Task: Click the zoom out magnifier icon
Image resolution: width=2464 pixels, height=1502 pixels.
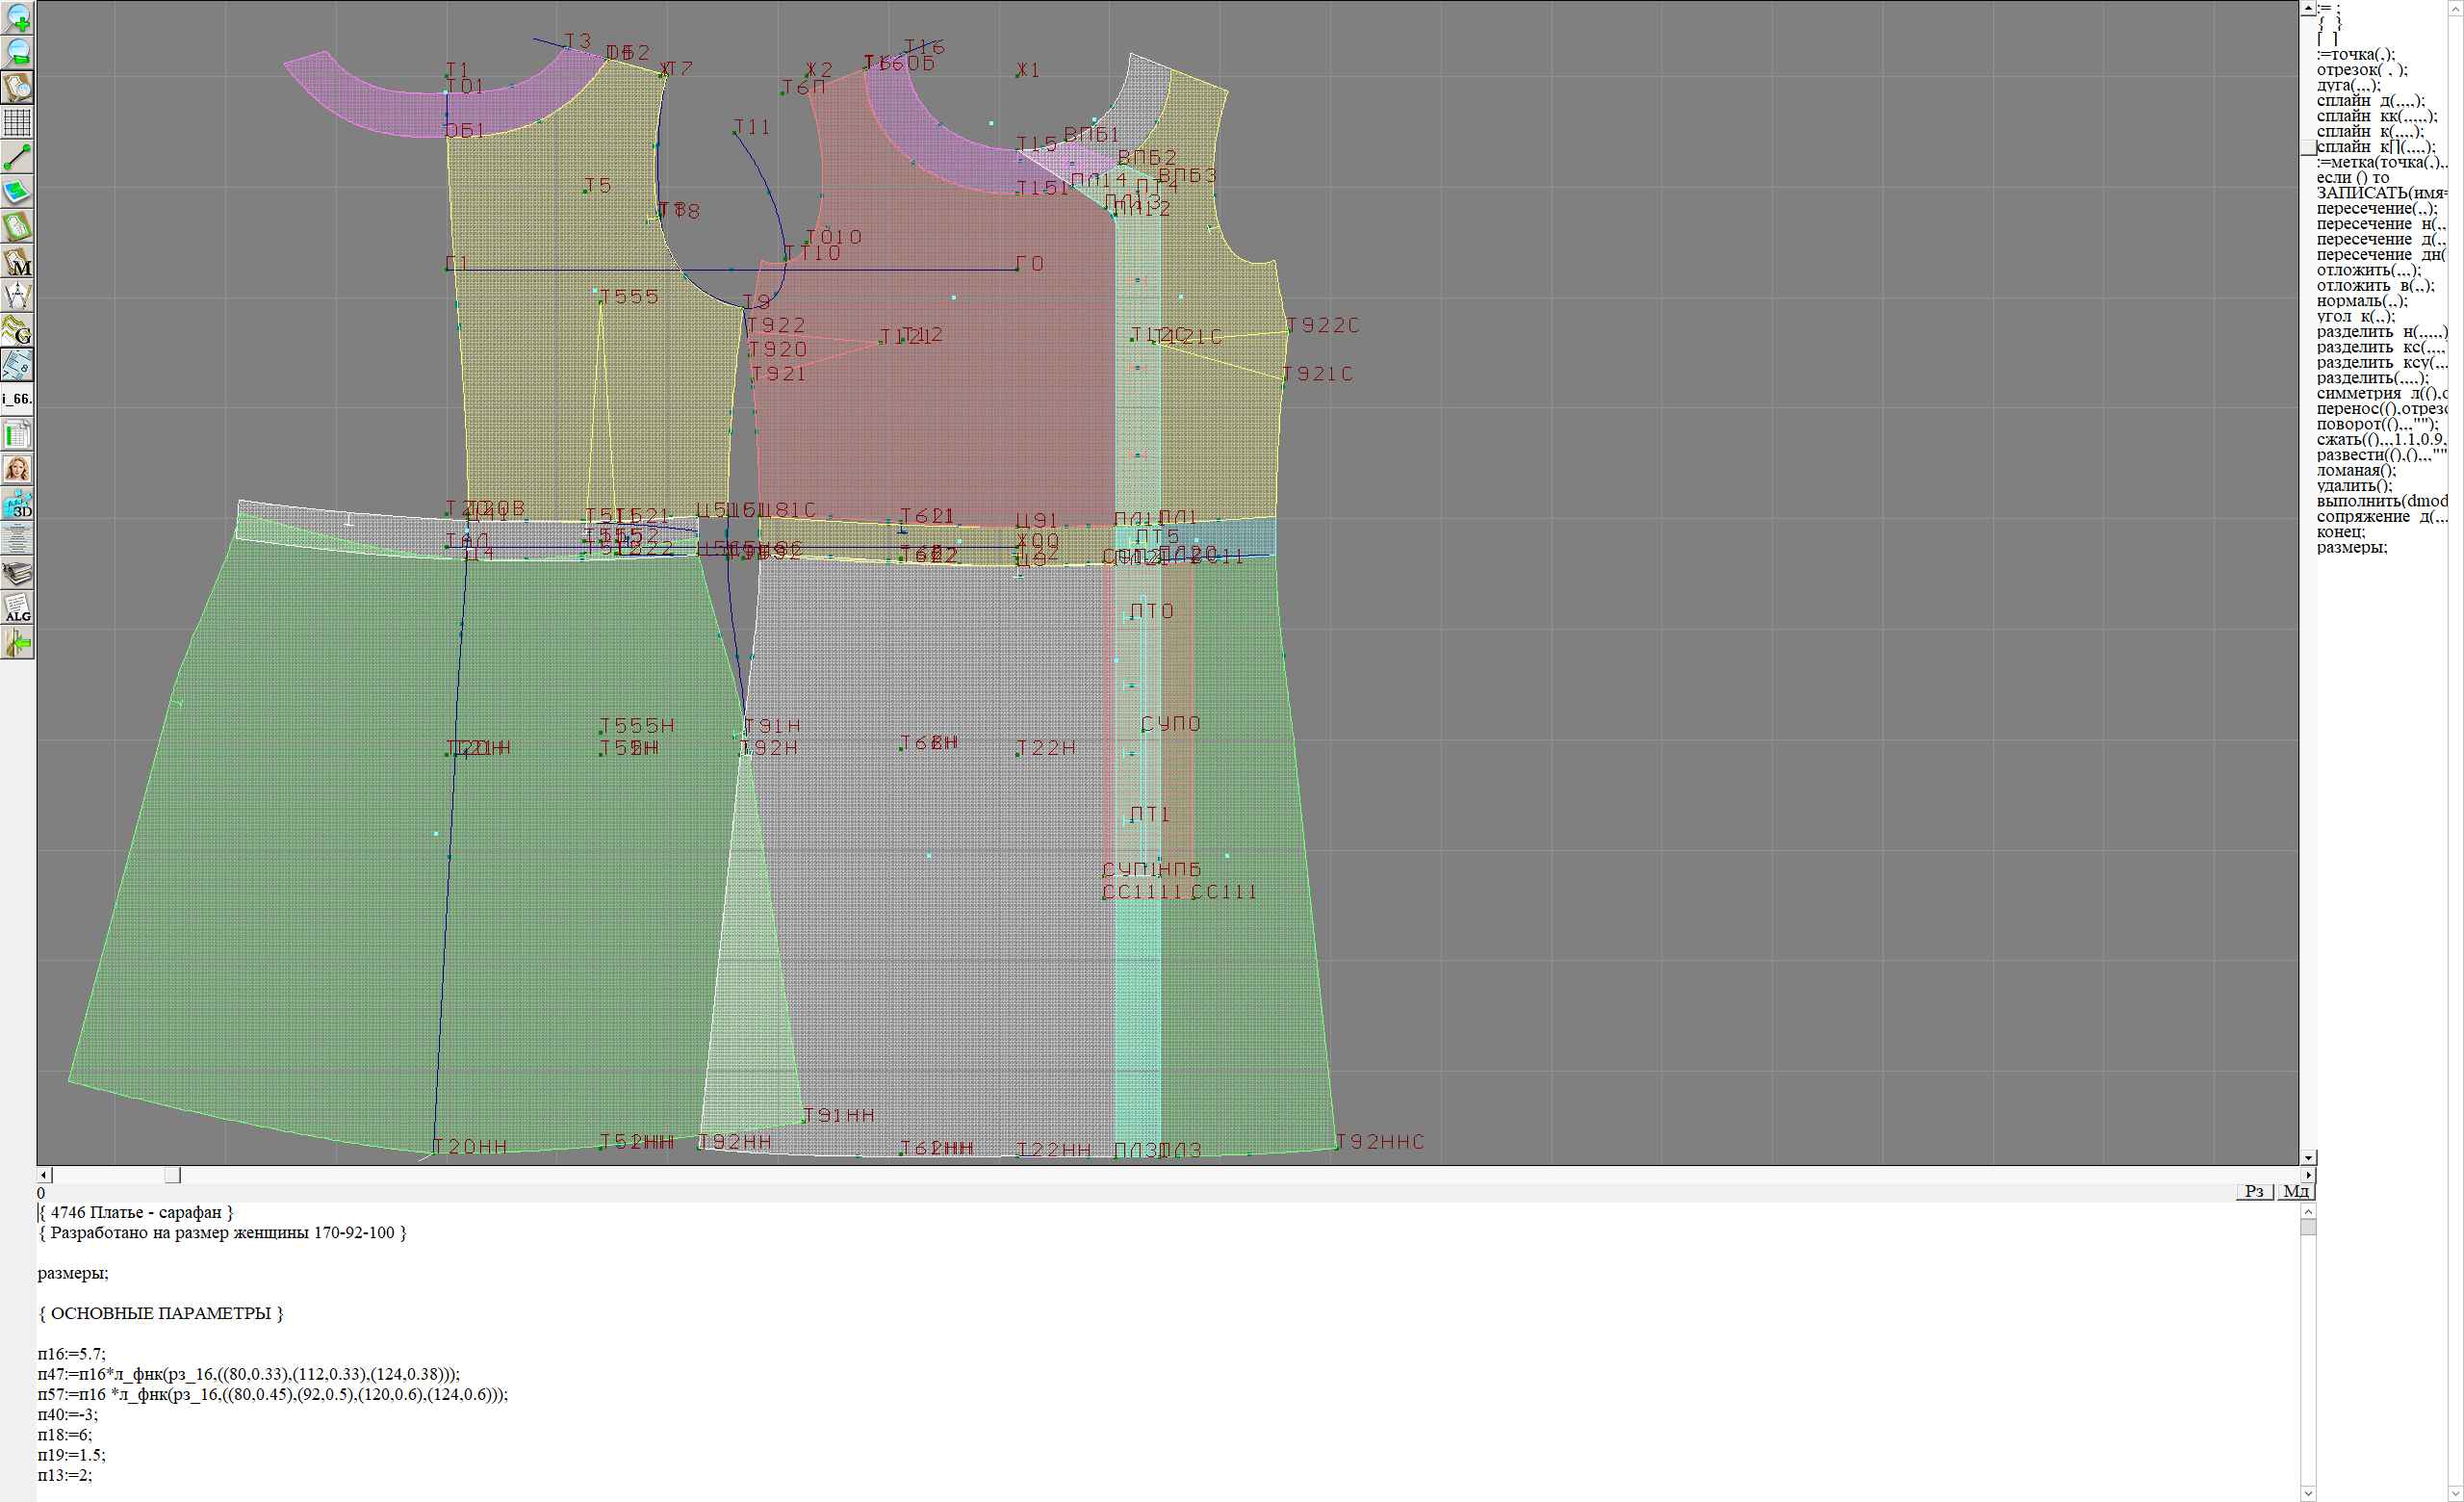Action: click(x=17, y=52)
